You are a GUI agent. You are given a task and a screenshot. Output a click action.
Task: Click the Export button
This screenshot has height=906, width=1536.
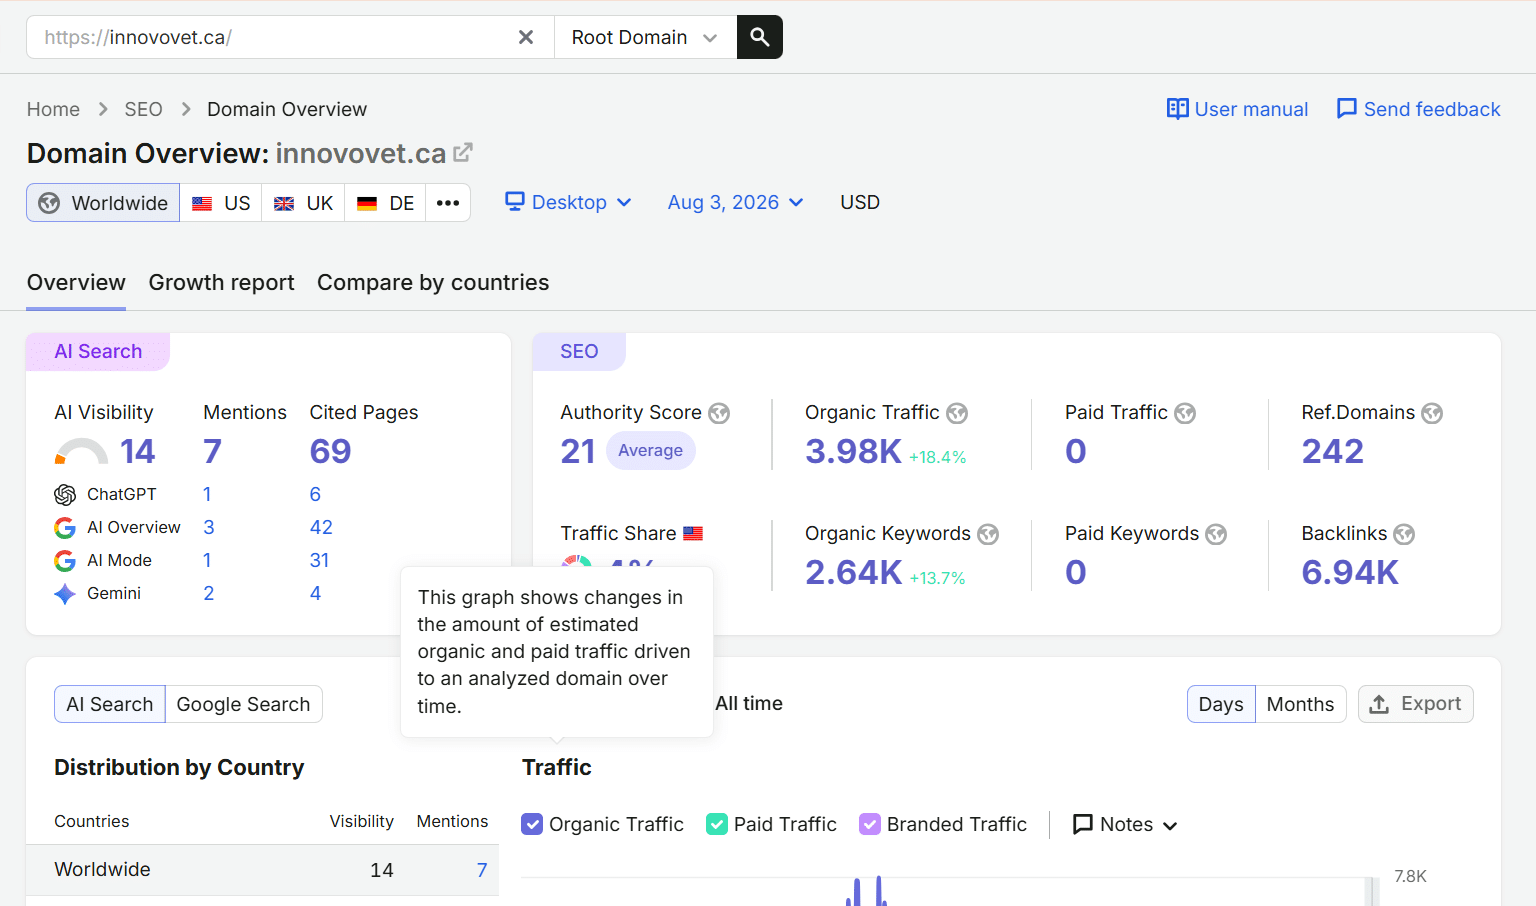(x=1415, y=704)
